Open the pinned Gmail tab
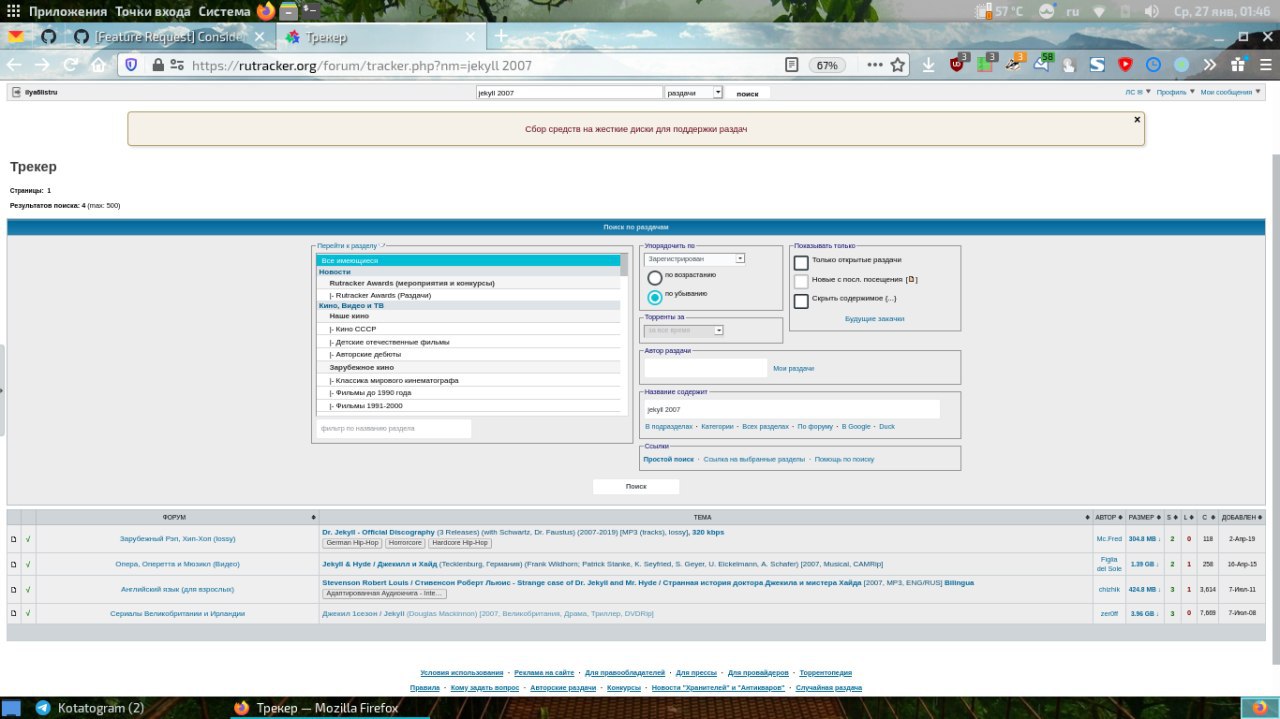 click(16, 37)
